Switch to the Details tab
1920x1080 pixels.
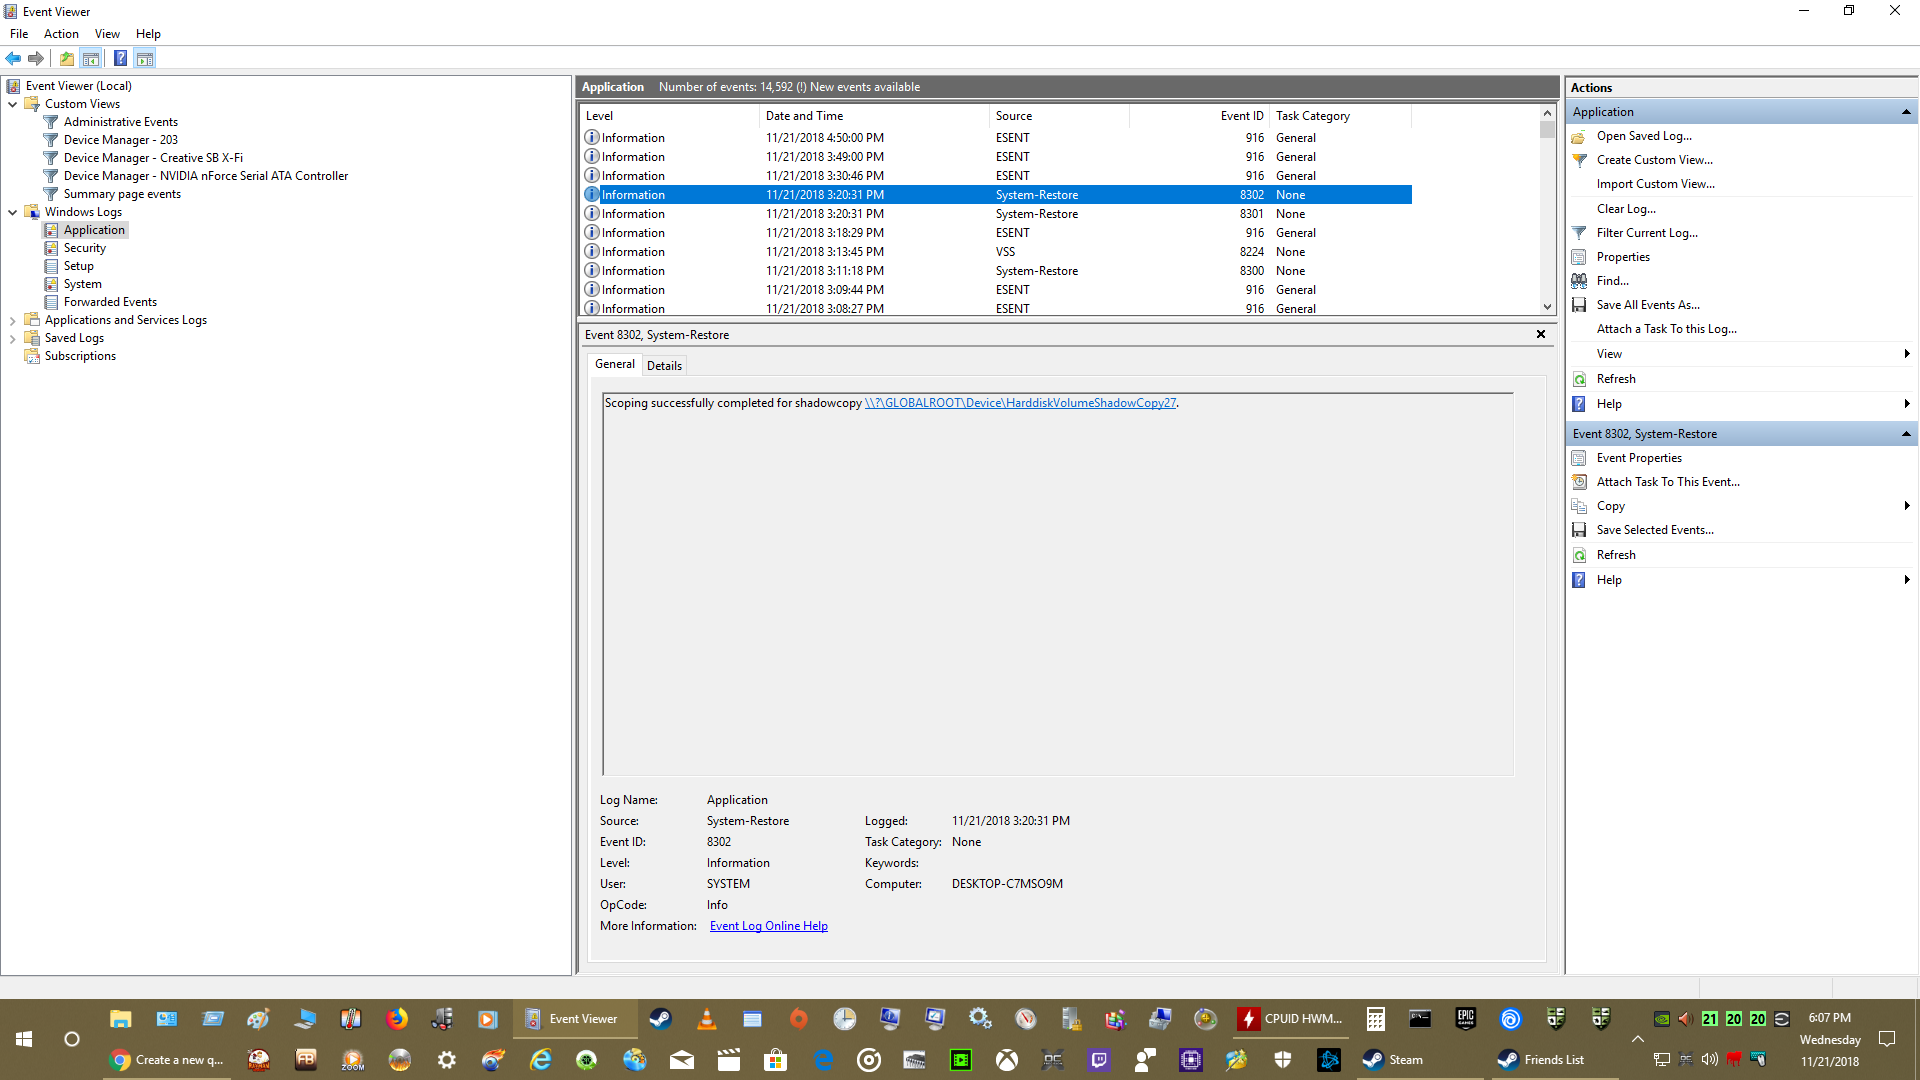coord(664,366)
